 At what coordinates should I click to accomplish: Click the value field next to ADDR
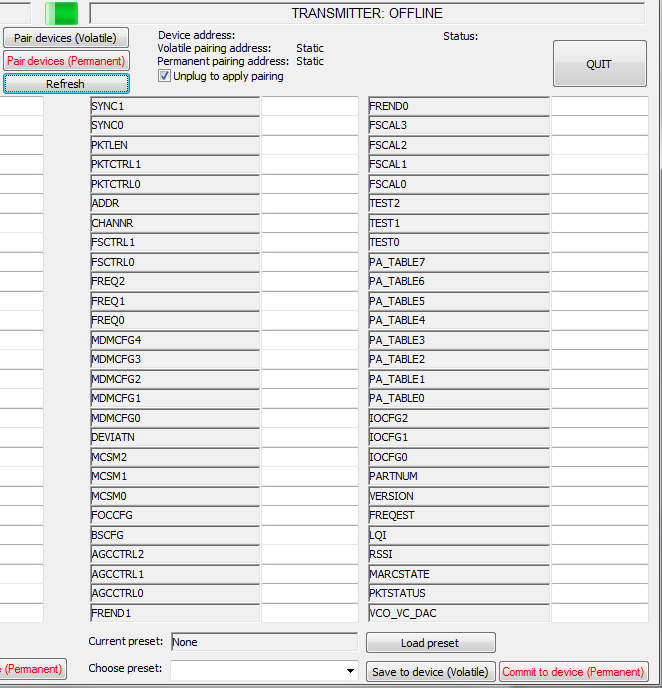point(310,204)
